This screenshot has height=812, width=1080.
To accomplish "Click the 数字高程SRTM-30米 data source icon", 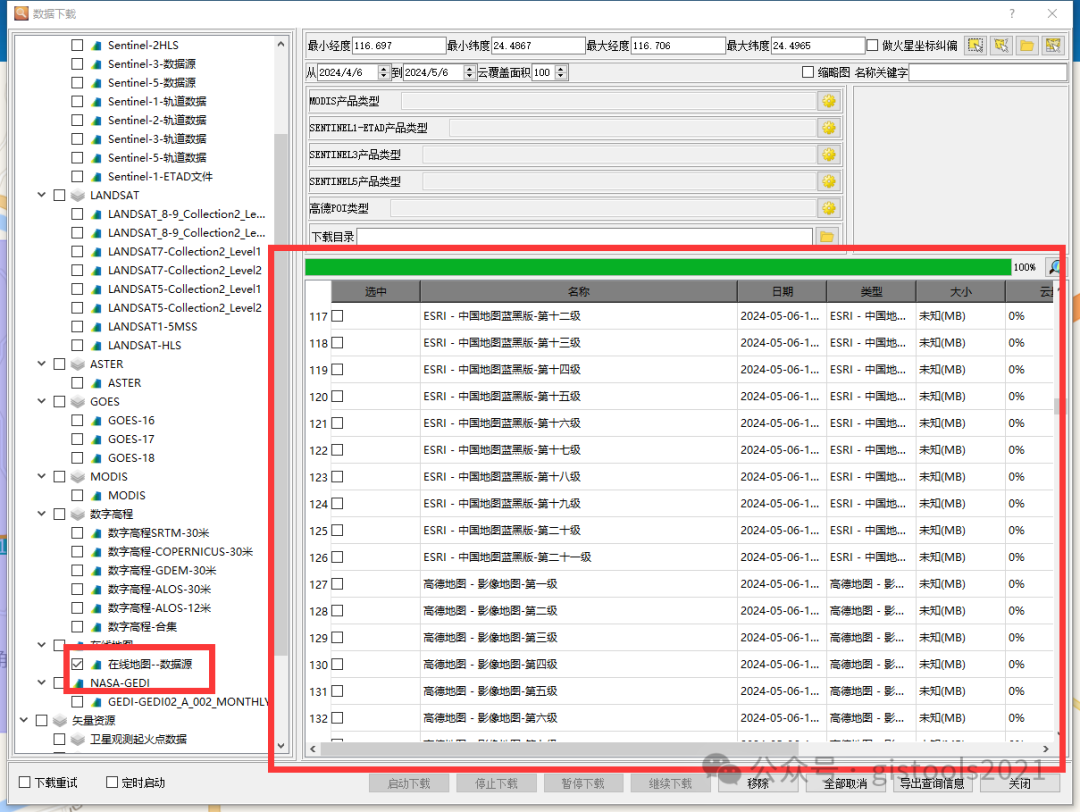I will tap(96, 533).
